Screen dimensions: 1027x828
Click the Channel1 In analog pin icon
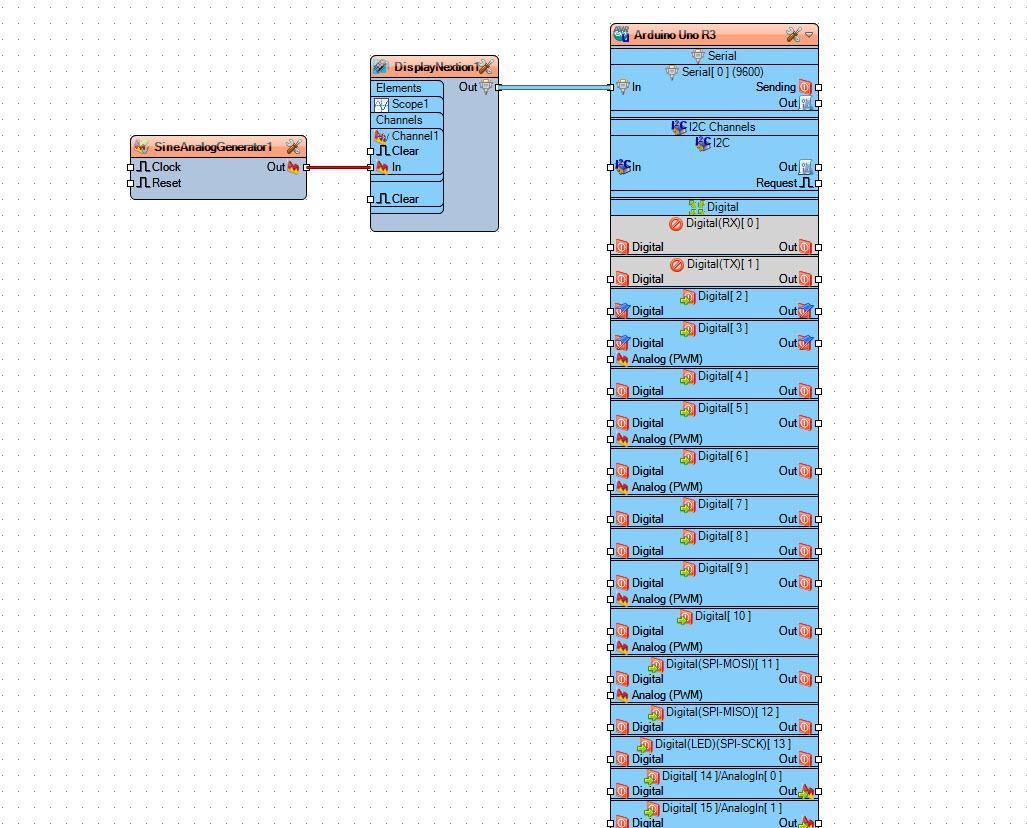coord(383,168)
